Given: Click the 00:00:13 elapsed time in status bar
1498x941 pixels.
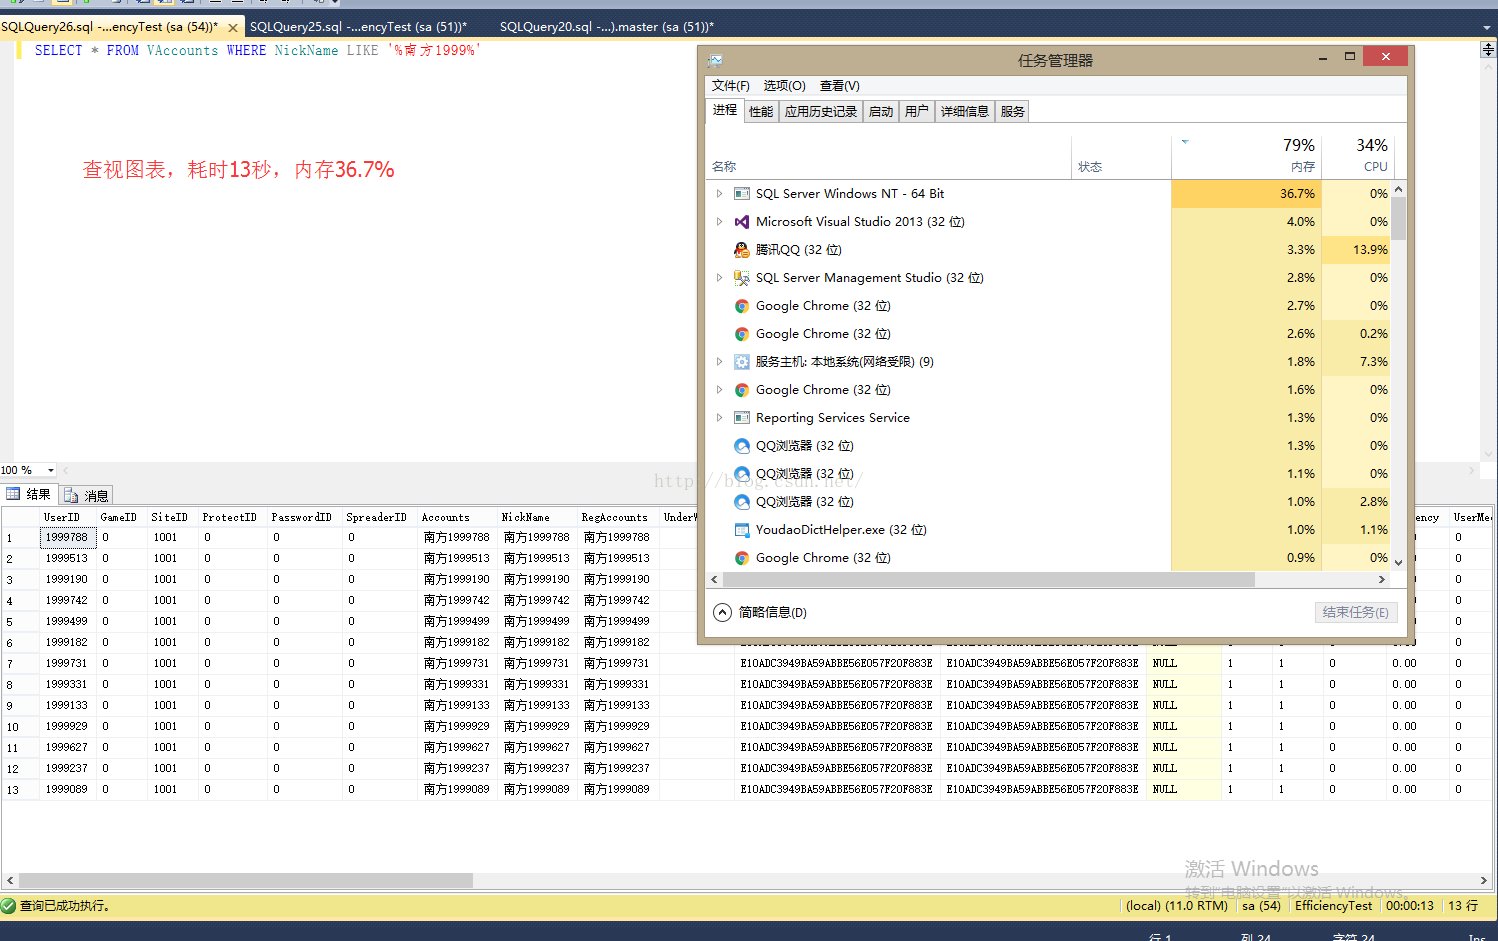Looking at the screenshot, I should tap(1410, 906).
